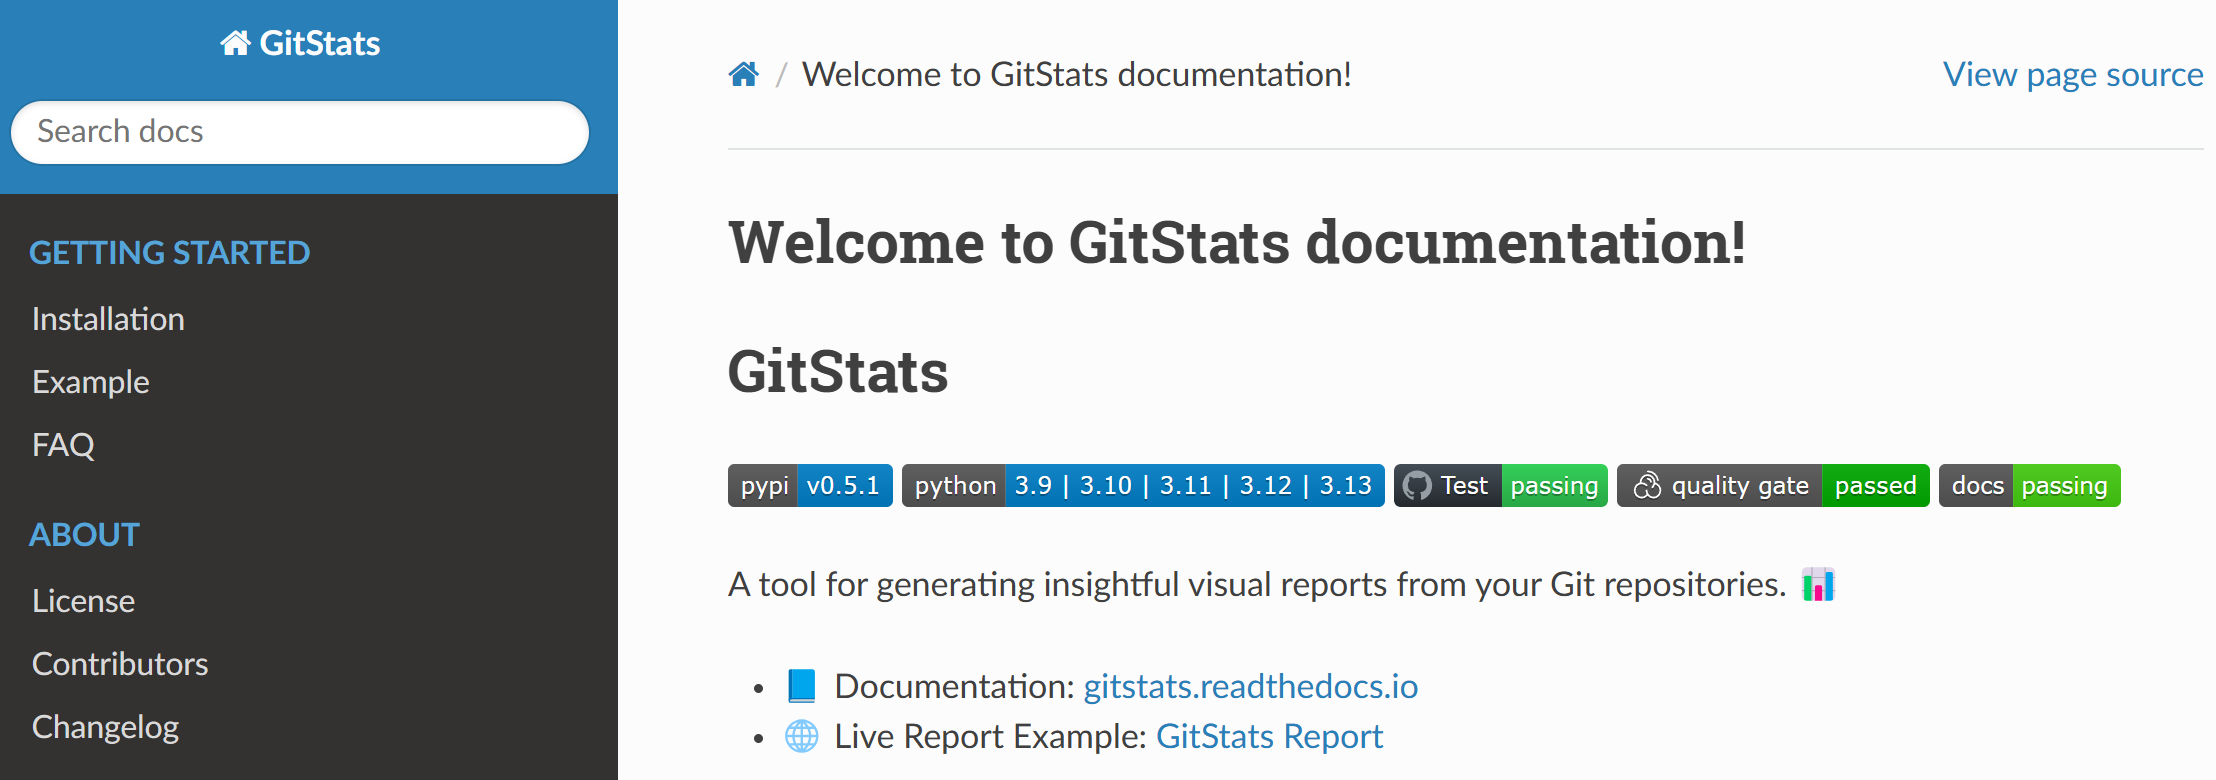Viewport: 2216px width, 780px height.
Task: Open the Installation page
Action: [108, 319]
